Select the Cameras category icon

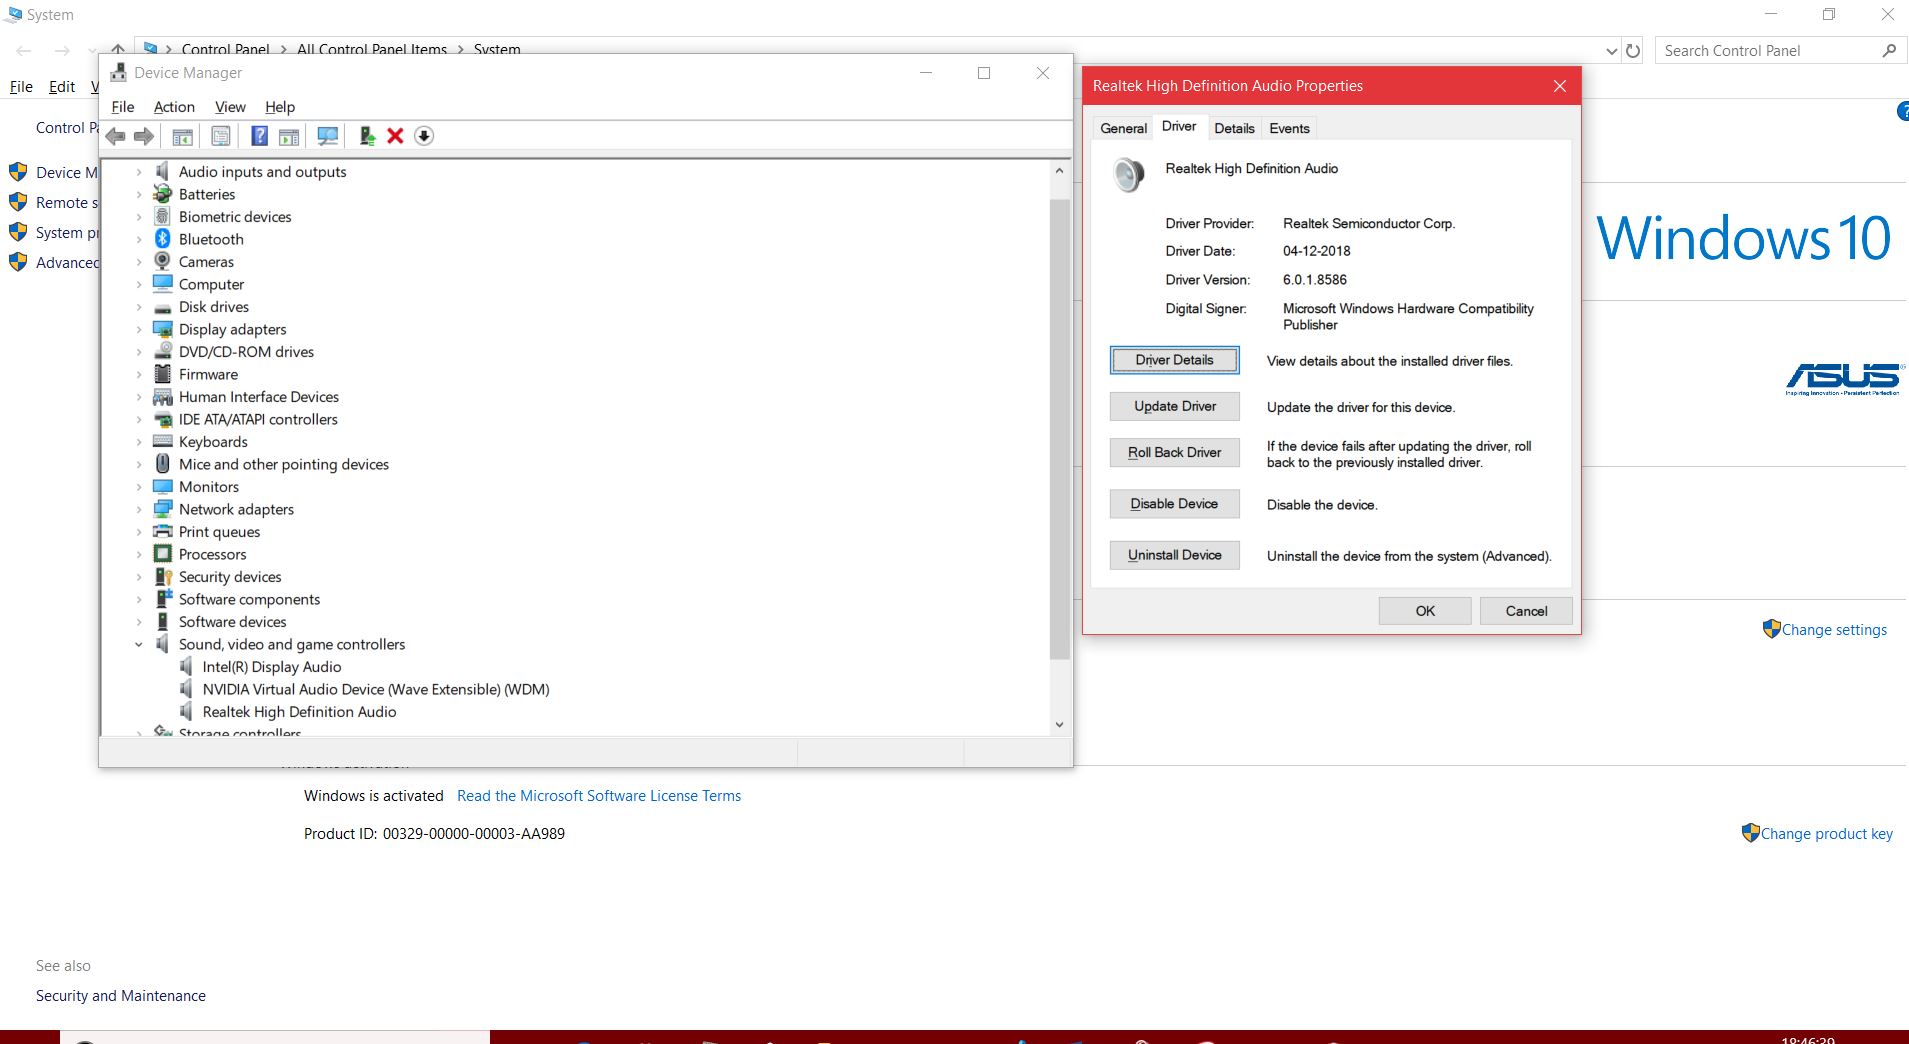coord(163,261)
